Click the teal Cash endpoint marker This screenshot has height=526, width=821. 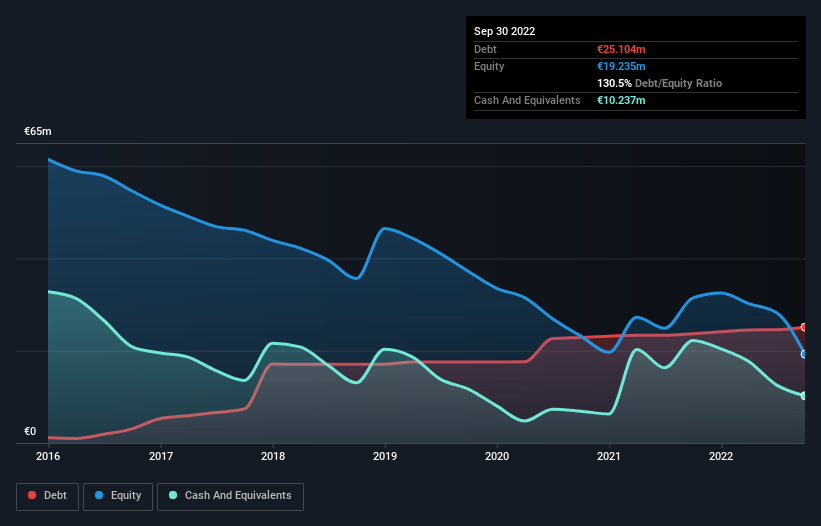click(x=804, y=396)
